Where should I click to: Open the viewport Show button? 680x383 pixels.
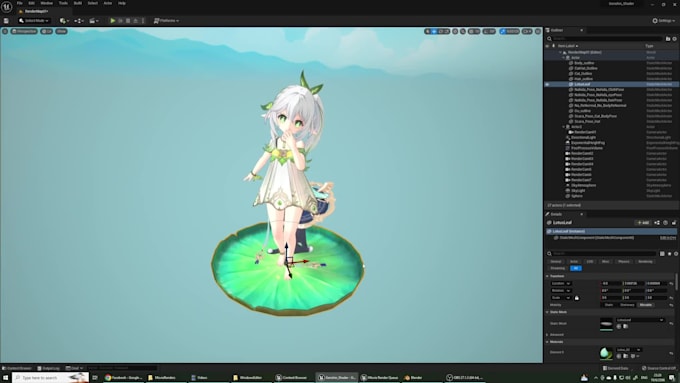pyautogui.click(x=61, y=31)
